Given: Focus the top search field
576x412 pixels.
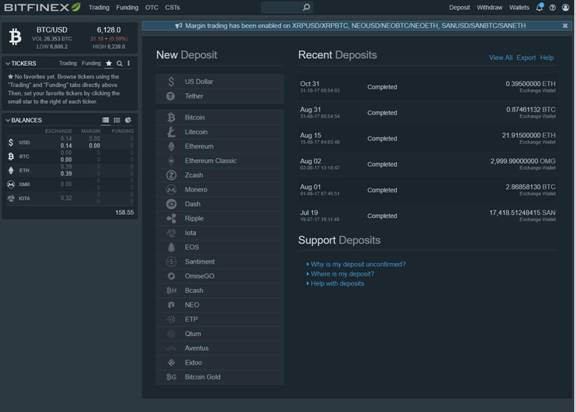Looking at the screenshot, I should 281,7.
